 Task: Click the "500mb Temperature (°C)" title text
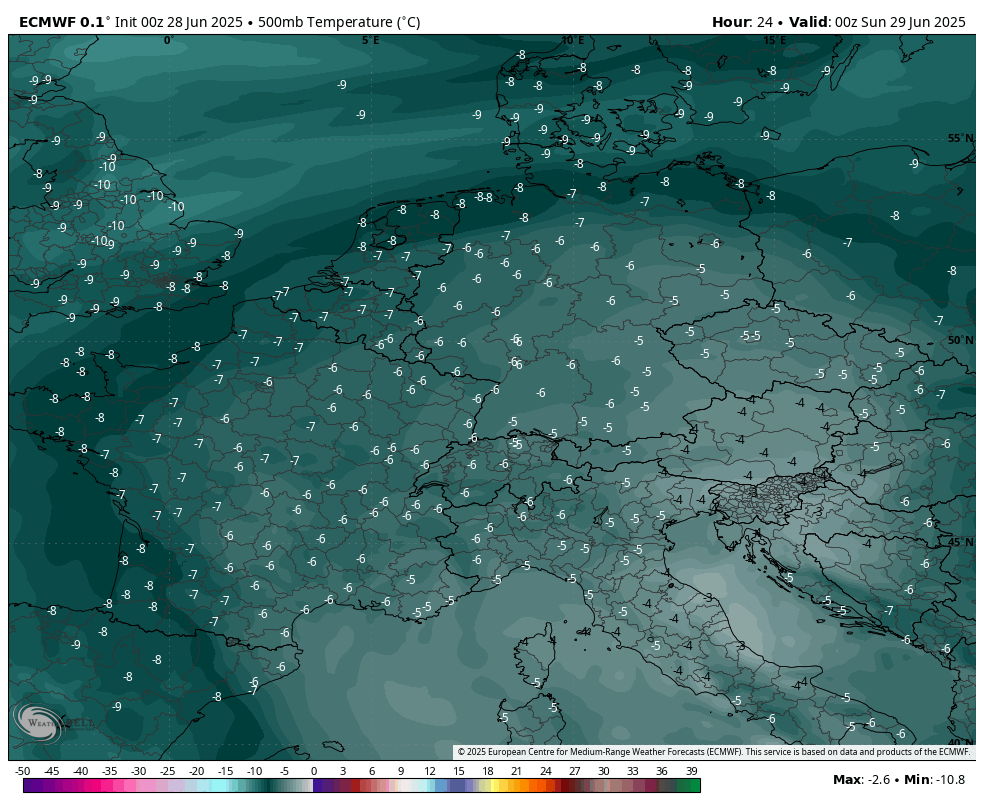336,22
